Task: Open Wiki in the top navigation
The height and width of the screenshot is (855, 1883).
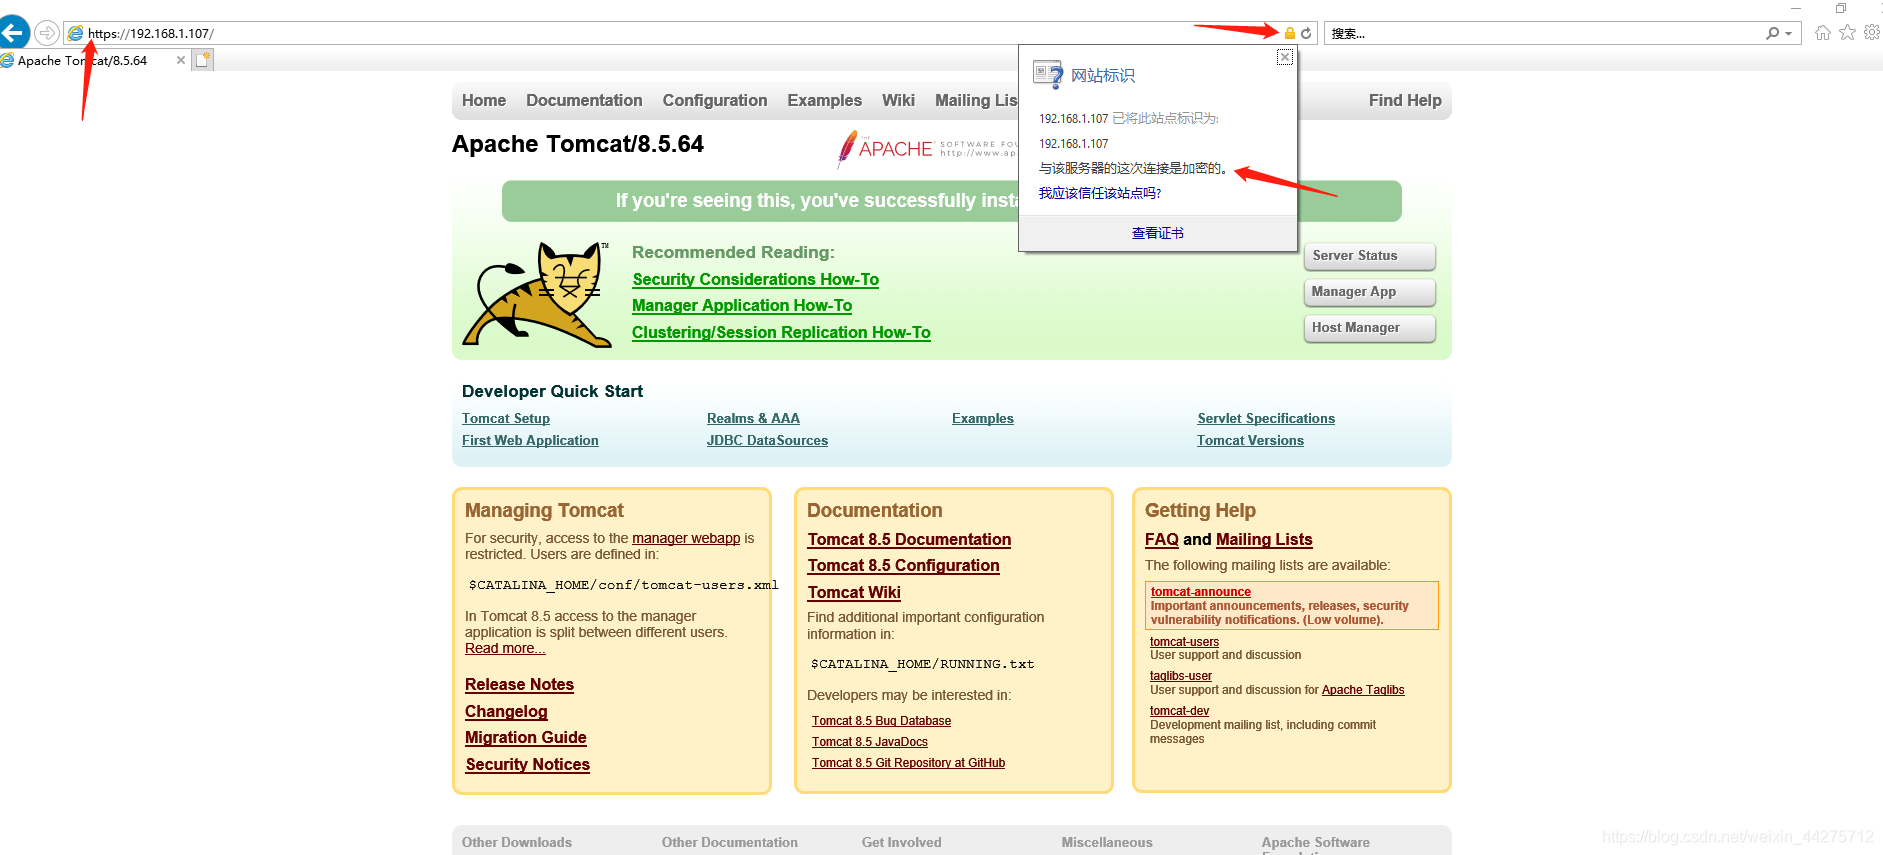Action: pos(898,100)
